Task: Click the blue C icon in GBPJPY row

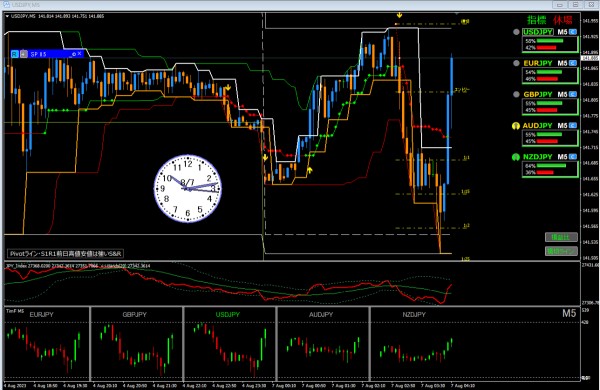Action: pyautogui.click(x=573, y=94)
